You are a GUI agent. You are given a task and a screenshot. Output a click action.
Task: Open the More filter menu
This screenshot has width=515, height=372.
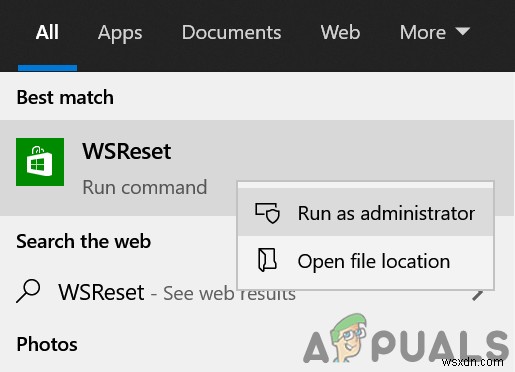[435, 32]
